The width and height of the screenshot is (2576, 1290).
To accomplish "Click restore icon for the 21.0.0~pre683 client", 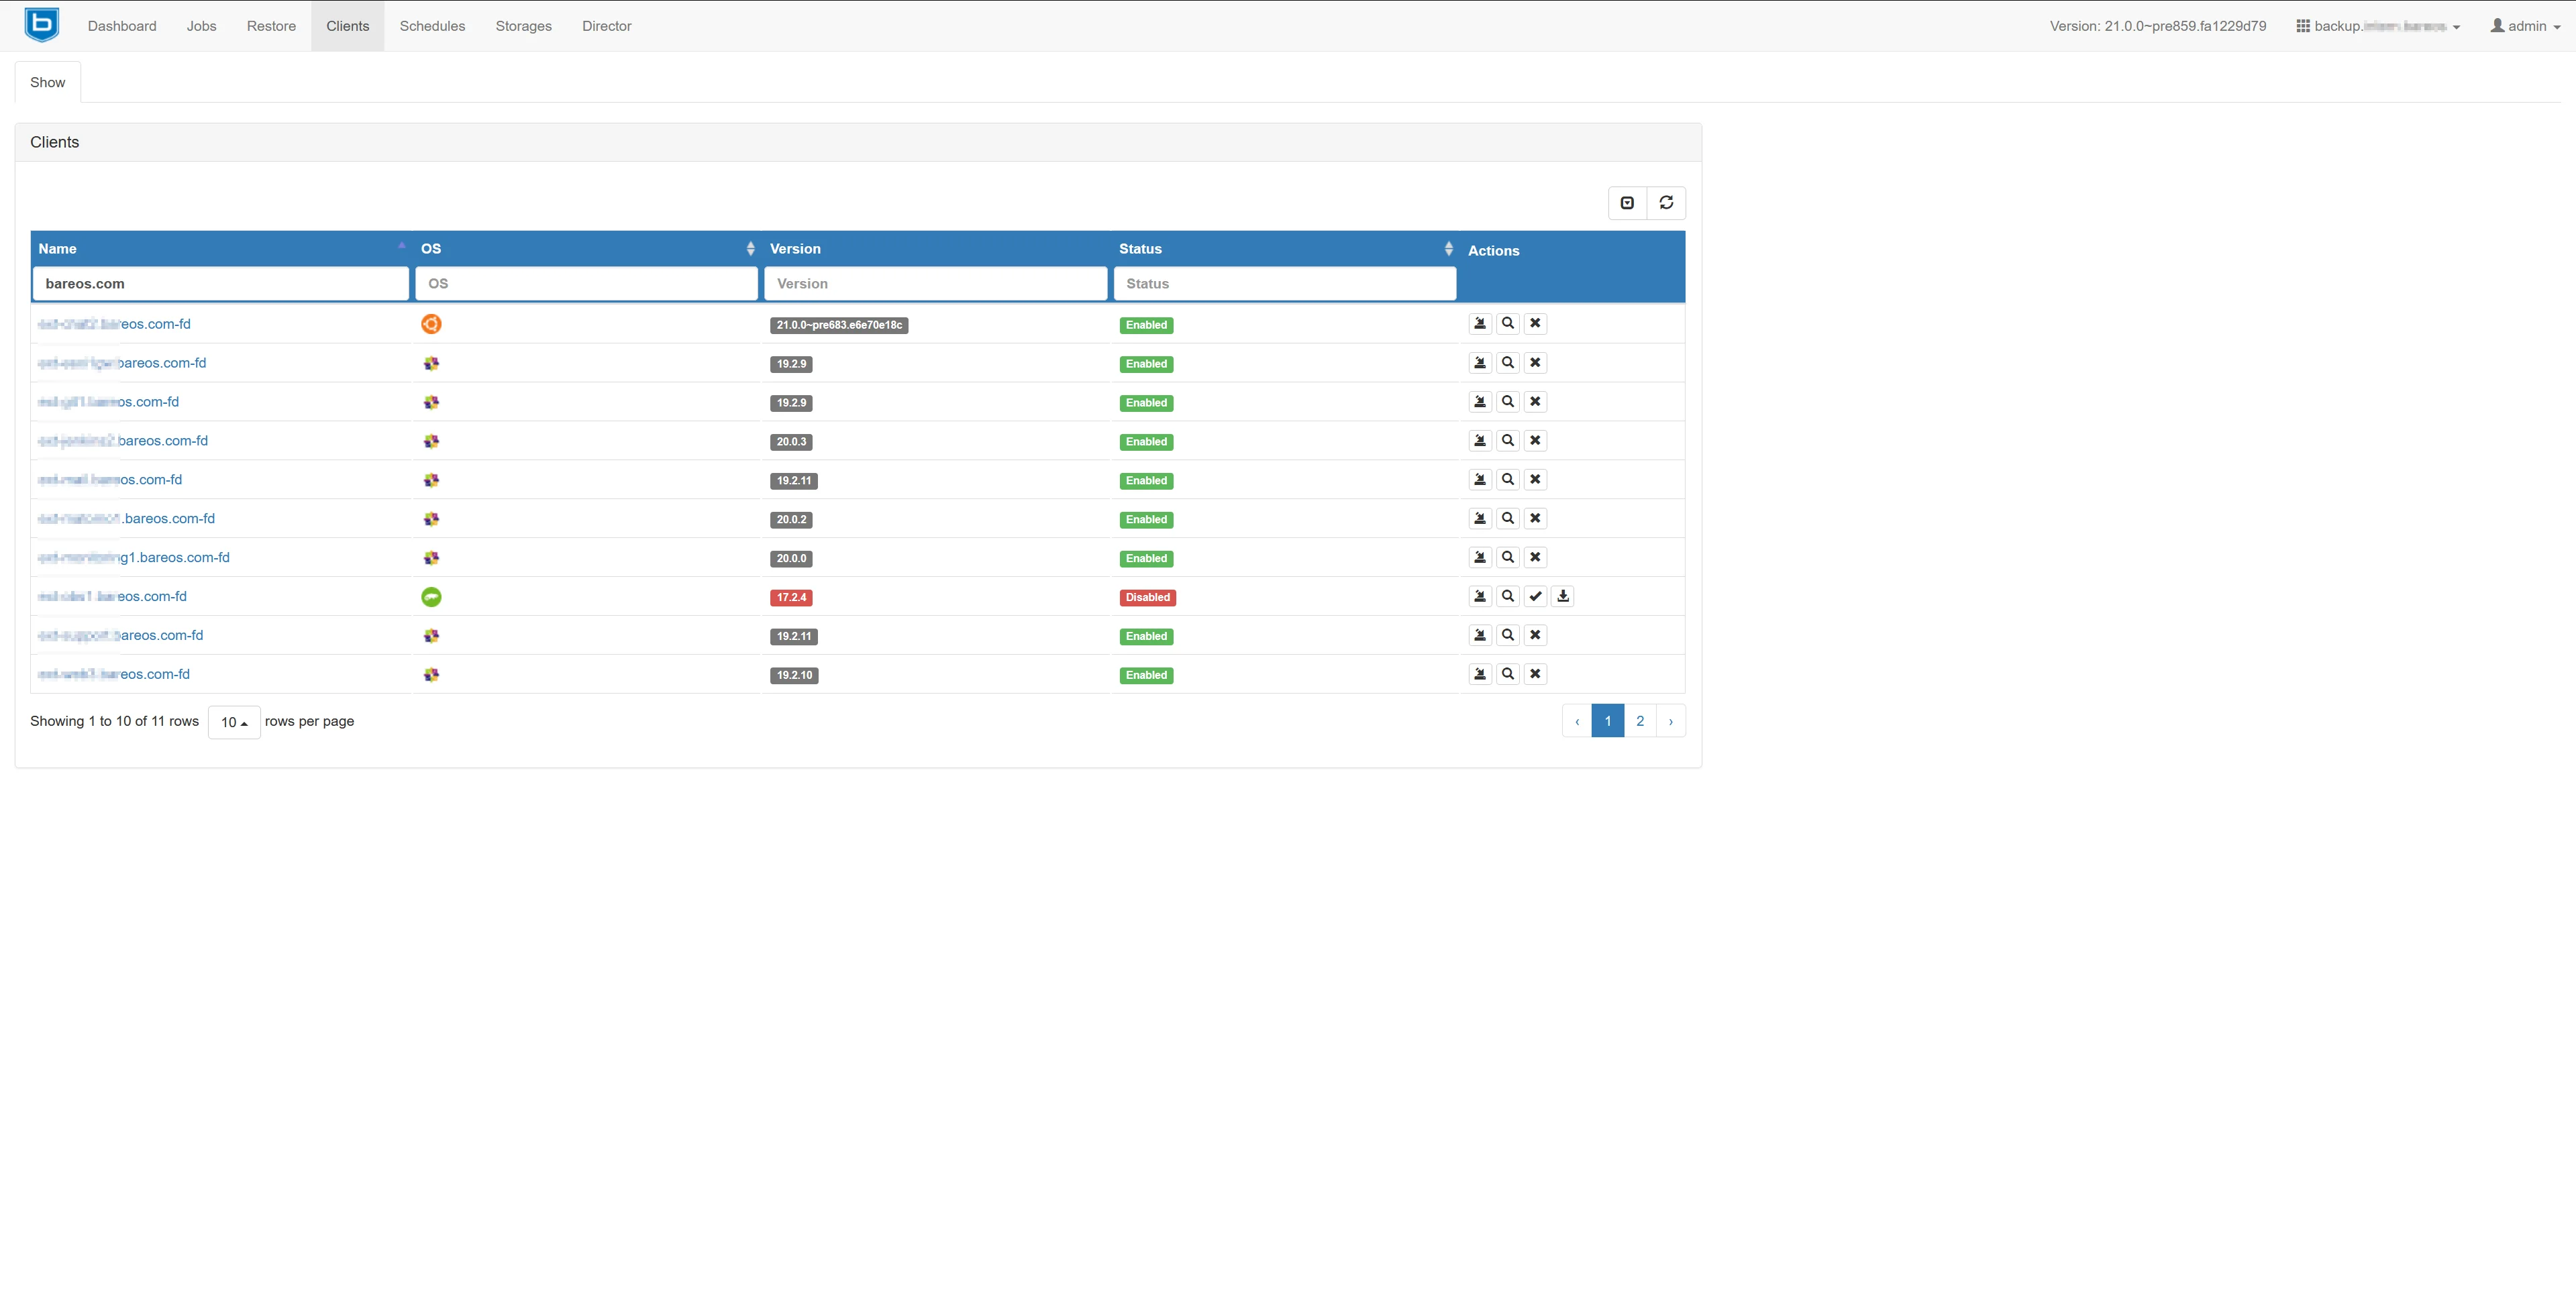I will coord(1480,324).
